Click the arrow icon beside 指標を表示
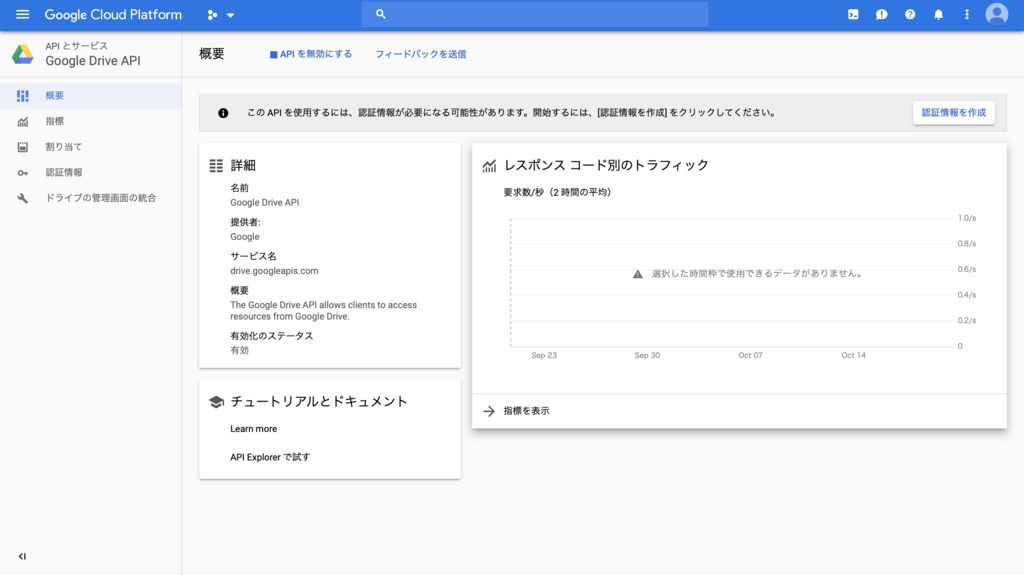The height and width of the screenshot is (575, 1024). pos(488,410)
